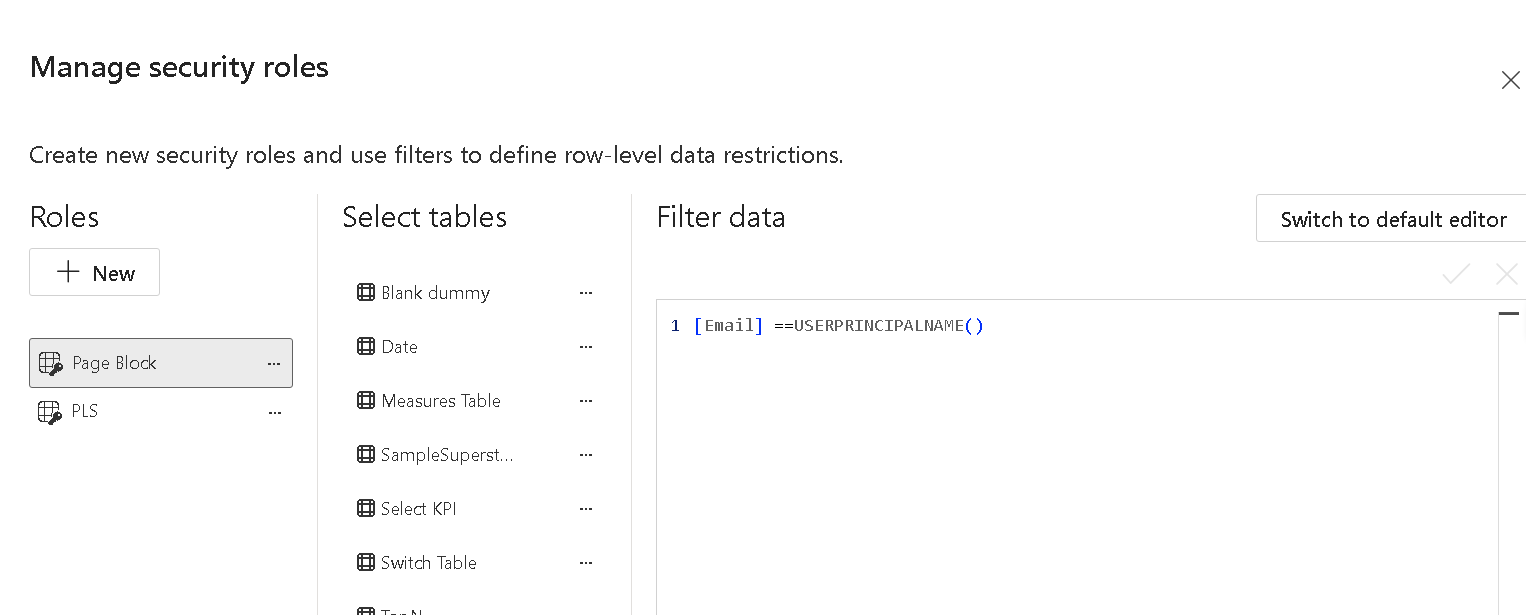
Task: Click the Page Block role icon
Action: tap(50, 363)
